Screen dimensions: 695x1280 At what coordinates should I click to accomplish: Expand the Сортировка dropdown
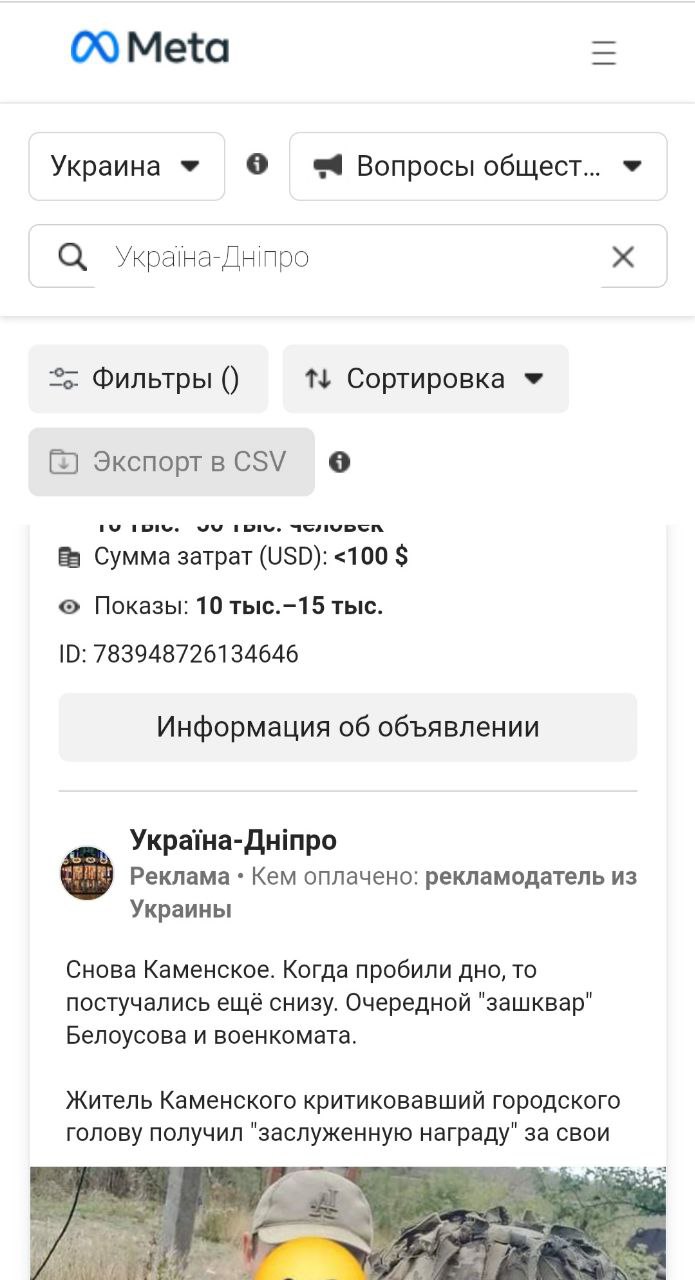426,379
